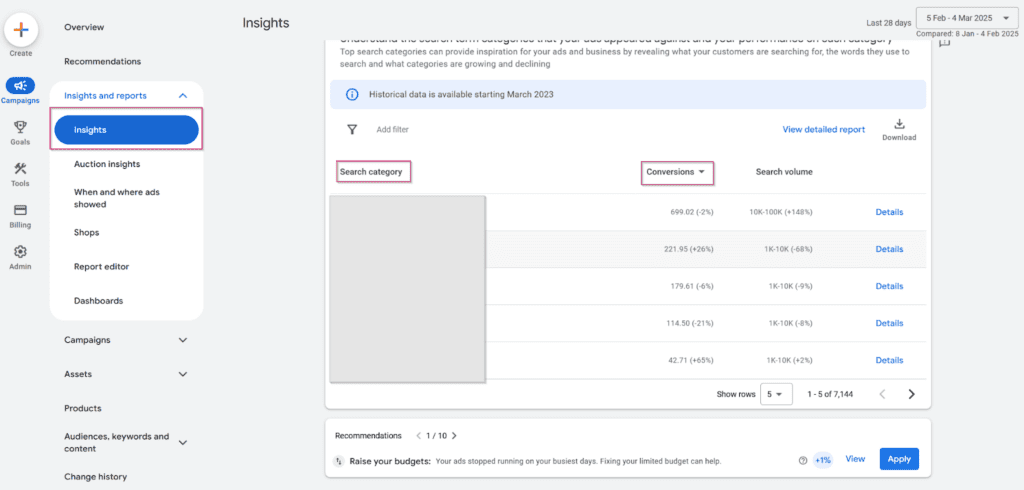Click Search volume column header
The height and width of the screenshot is (490, 1024).
(x=784, y=172)
